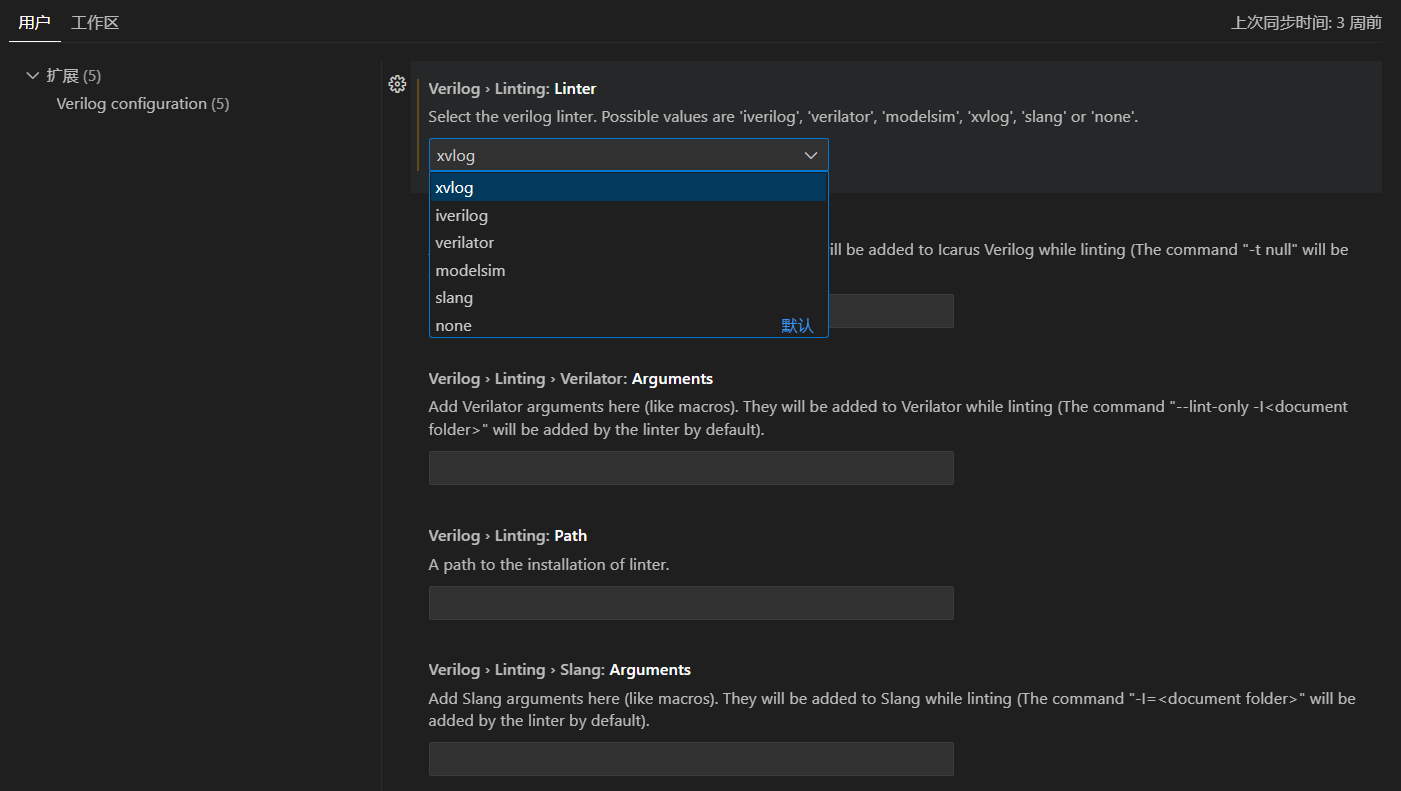The height and width of the screenshot is (791, 1401).
Task: Choose xvlog in the linter option list
Action: pos(628,188)
